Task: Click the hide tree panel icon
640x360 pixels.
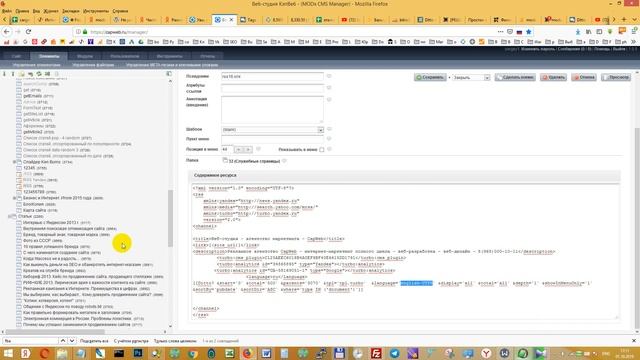Action: click(169, 74)
